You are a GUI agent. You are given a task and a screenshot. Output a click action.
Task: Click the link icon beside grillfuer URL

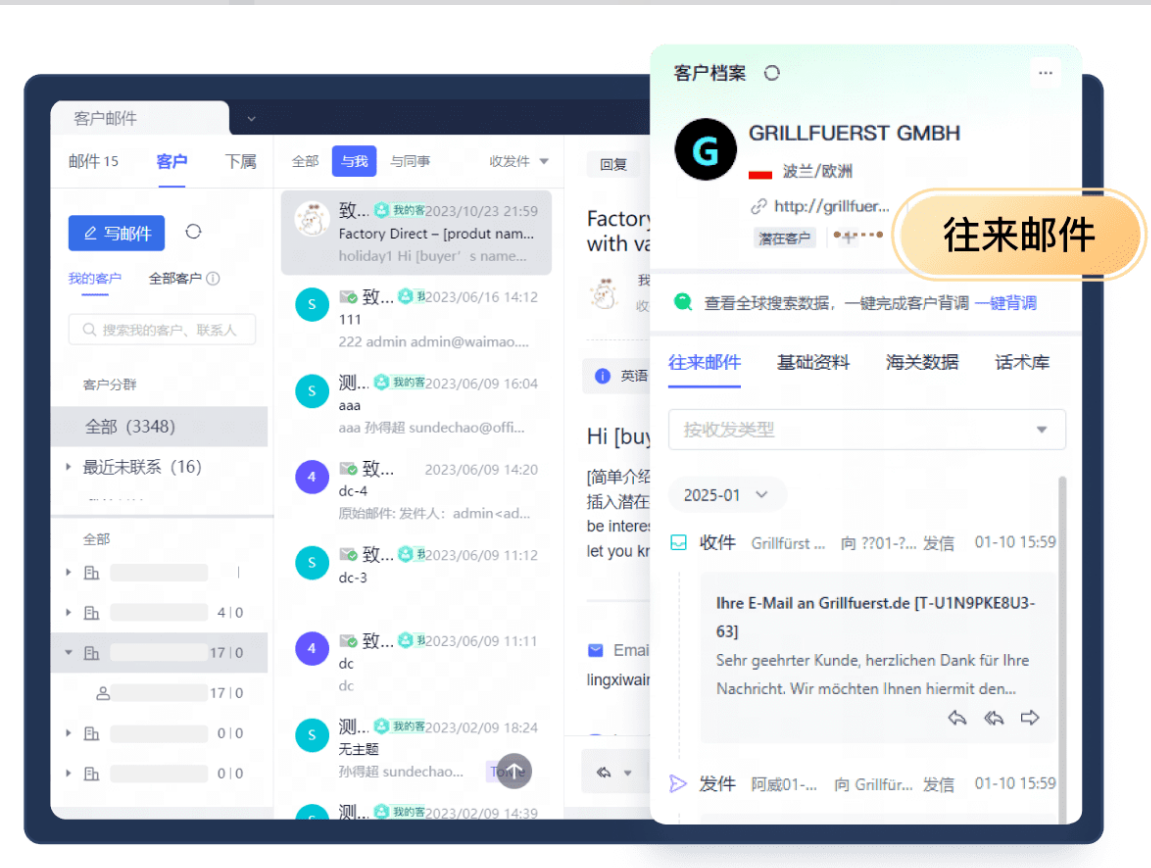point(758,206)
